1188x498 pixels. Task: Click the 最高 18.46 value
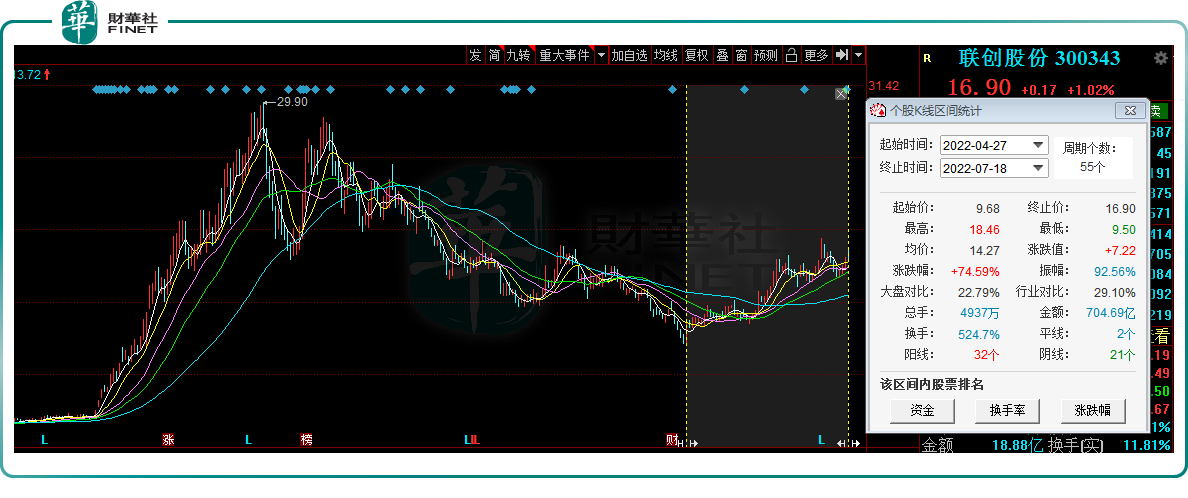[x=984, y=229]
